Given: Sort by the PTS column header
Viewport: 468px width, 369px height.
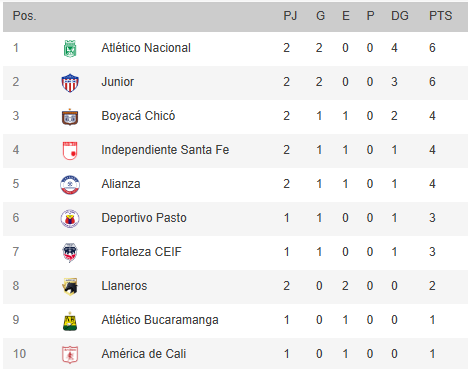Looking at the screenshot, I should click(440, 16).
